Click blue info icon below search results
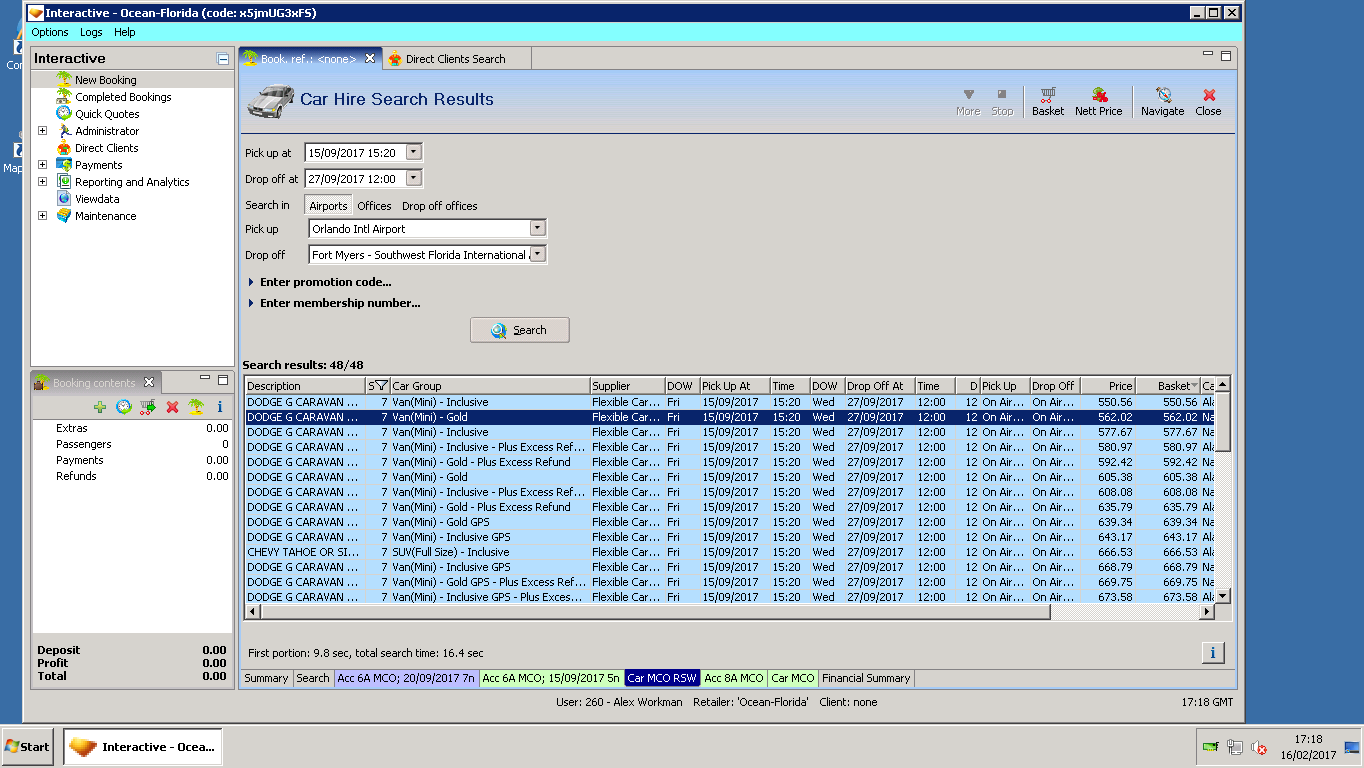This screenshot has height=768, width=1364. point(1212,653)
